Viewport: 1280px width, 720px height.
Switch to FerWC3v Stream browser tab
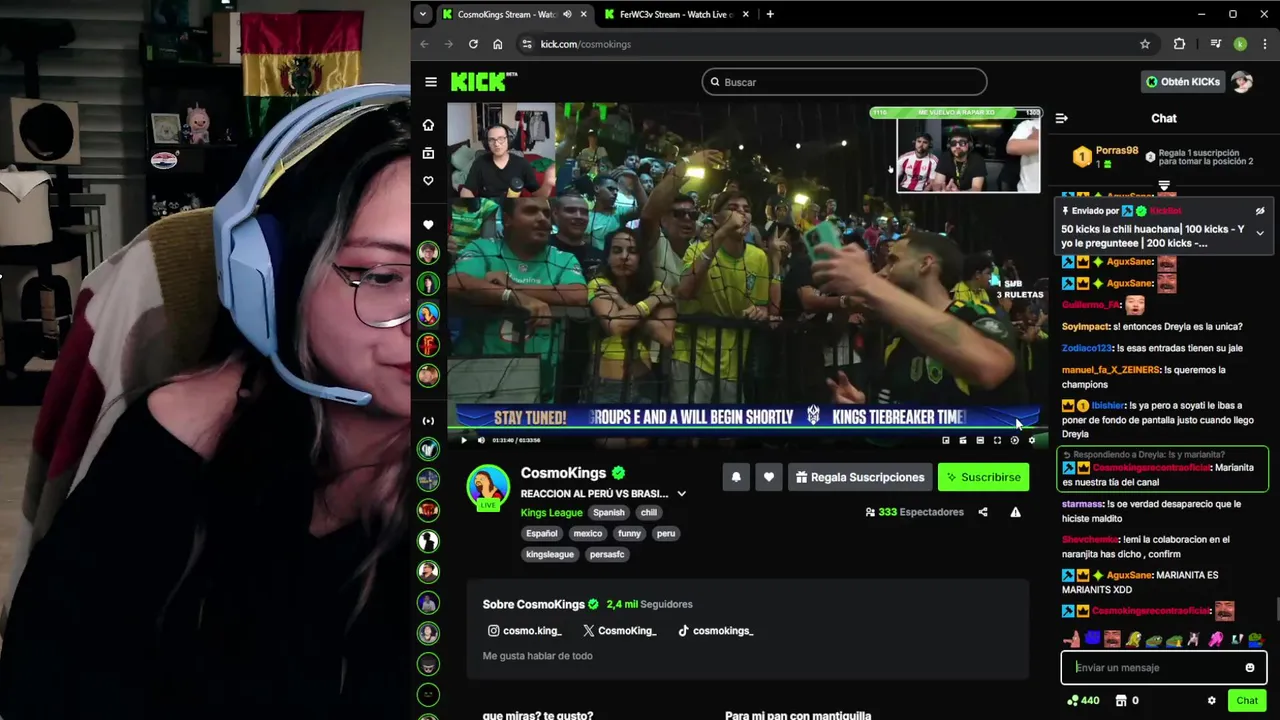(x=678, y=14)
